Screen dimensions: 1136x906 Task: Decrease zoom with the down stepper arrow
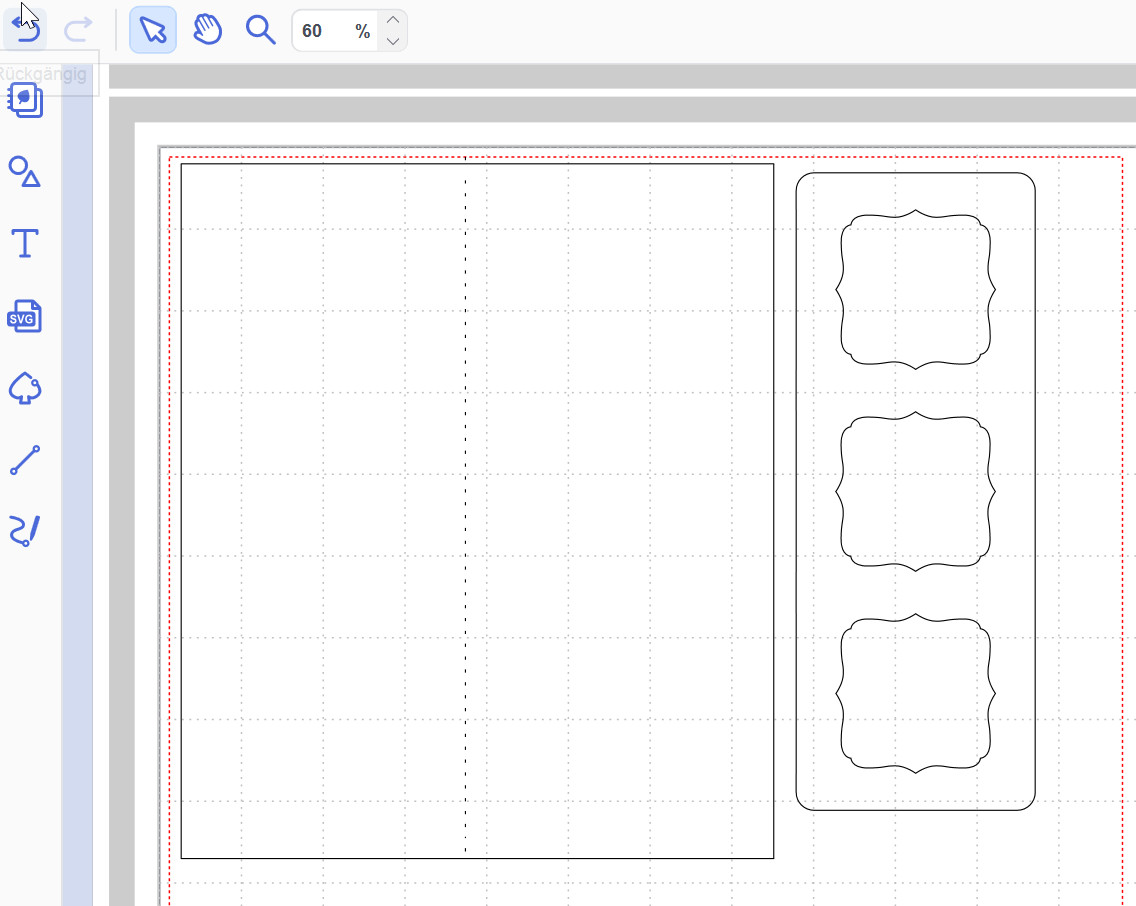[393, 41]
